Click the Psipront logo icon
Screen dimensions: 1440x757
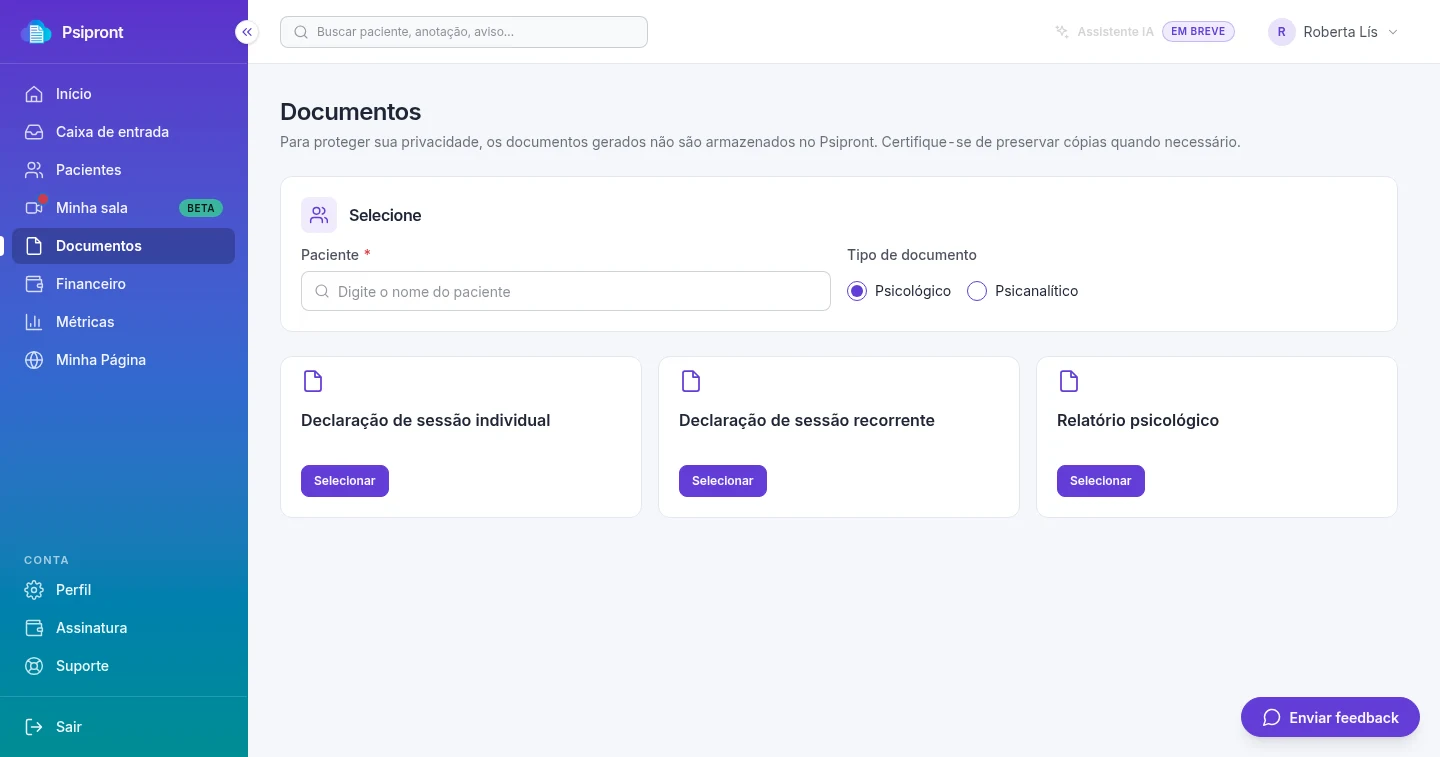click(36, 32)
